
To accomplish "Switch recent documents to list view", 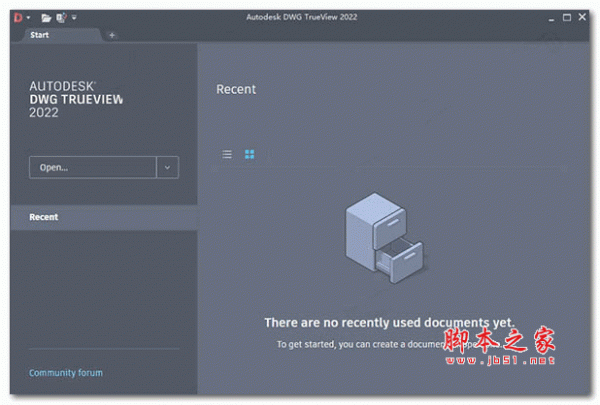I will pos(227,154).
